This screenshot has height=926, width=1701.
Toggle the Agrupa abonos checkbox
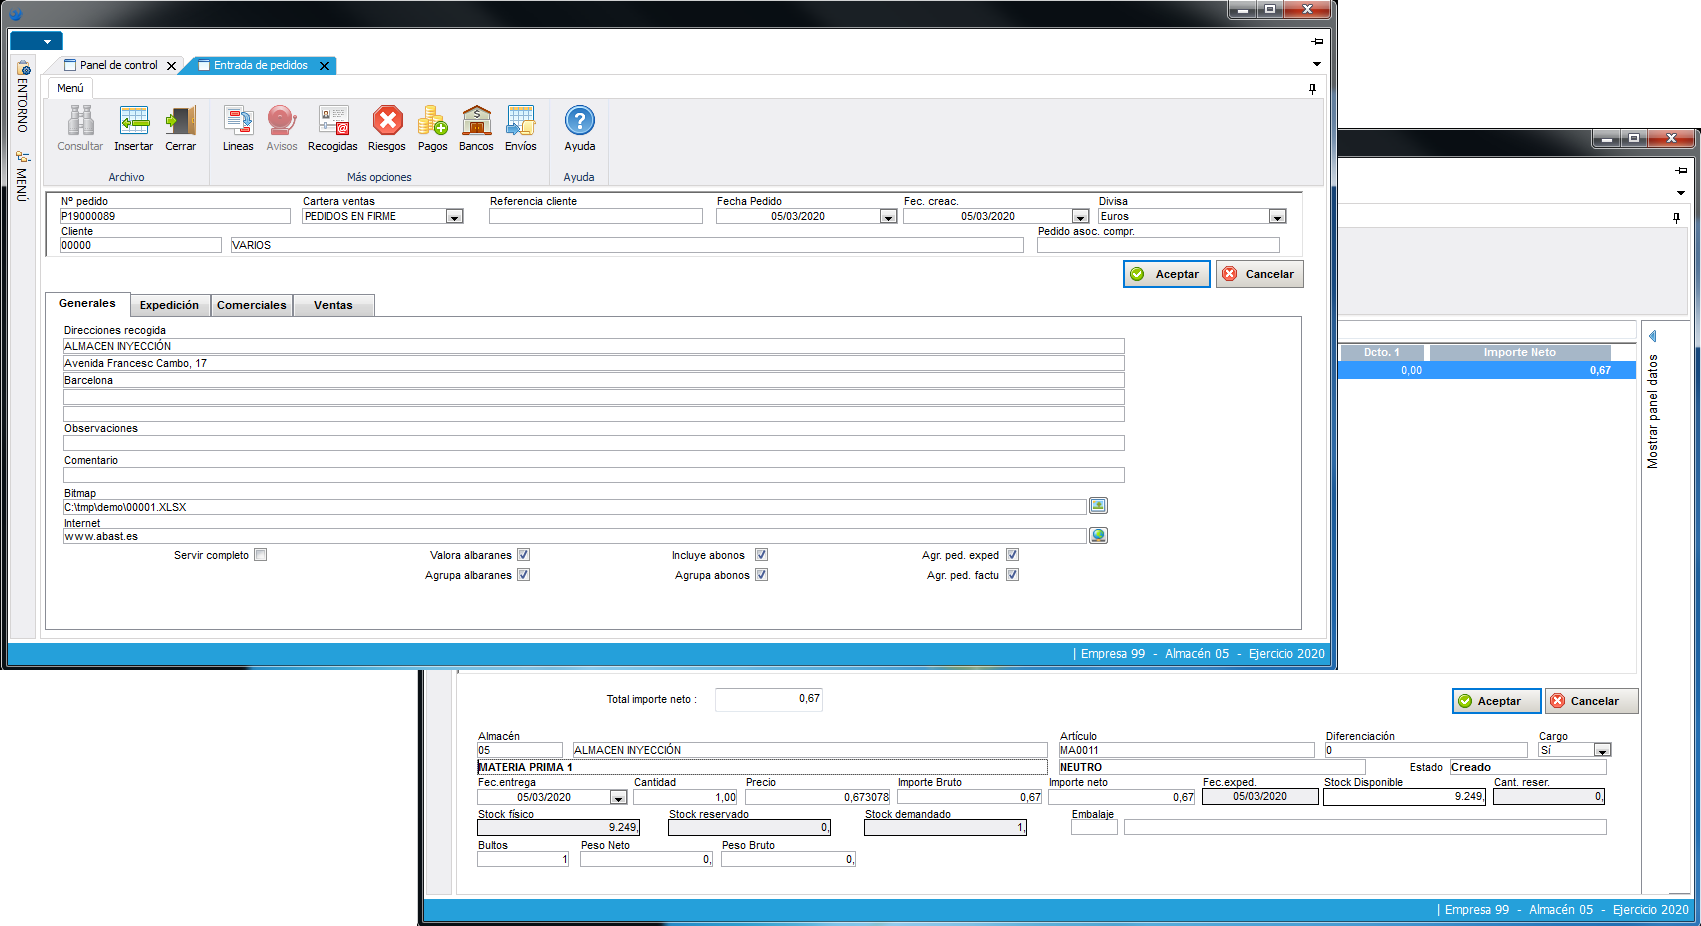click(761, 575)
